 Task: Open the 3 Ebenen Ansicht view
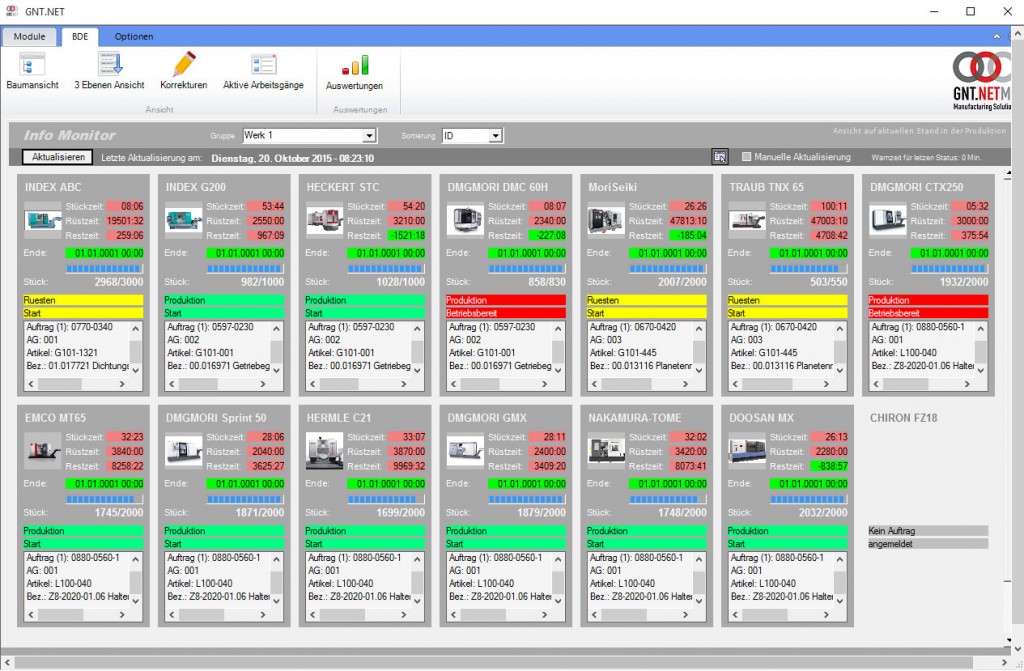[x=109, y=71]
